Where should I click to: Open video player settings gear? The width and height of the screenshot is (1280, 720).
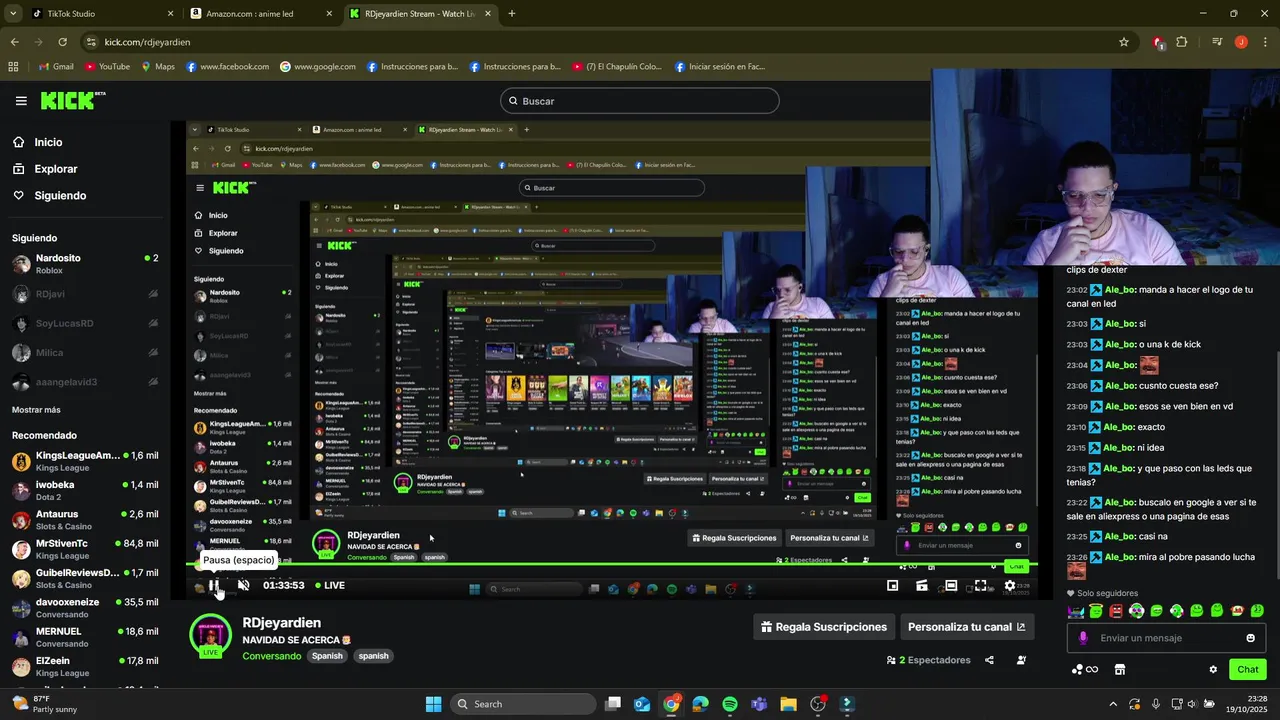pyautogui.click(x=1010, y=586)
